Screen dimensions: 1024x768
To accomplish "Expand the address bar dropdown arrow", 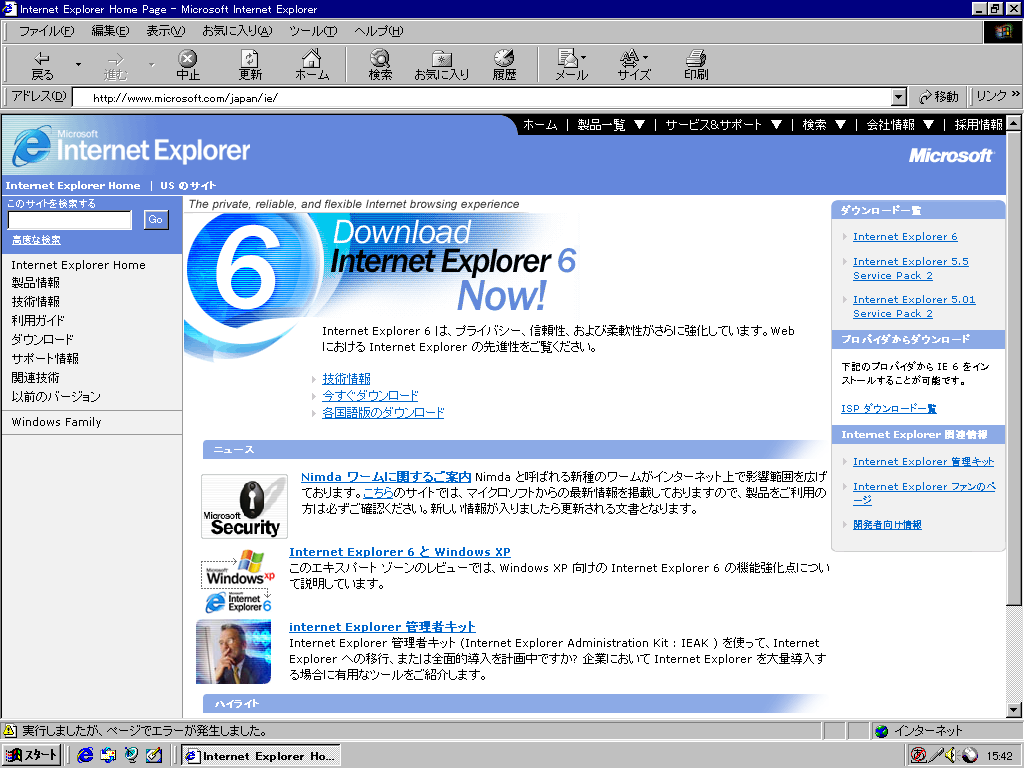I will (899, 98).
